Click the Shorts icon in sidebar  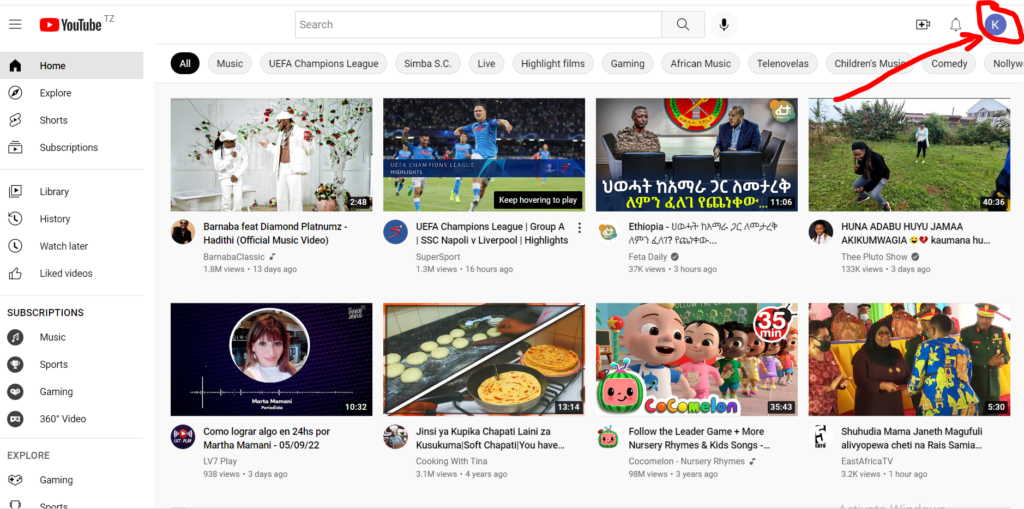click(15, 120)
